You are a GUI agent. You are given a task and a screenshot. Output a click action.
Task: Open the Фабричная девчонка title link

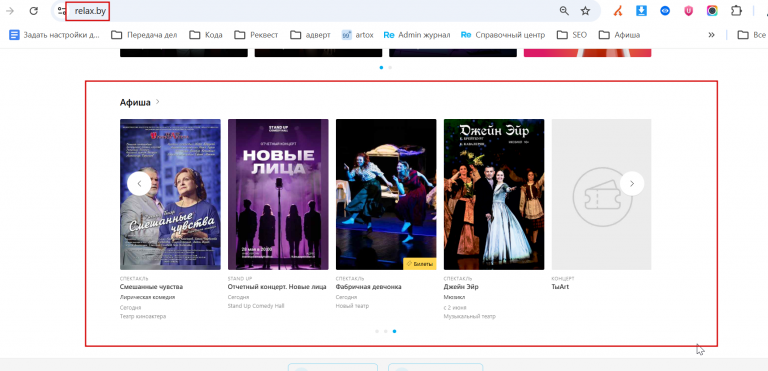(x=368, y=287)
